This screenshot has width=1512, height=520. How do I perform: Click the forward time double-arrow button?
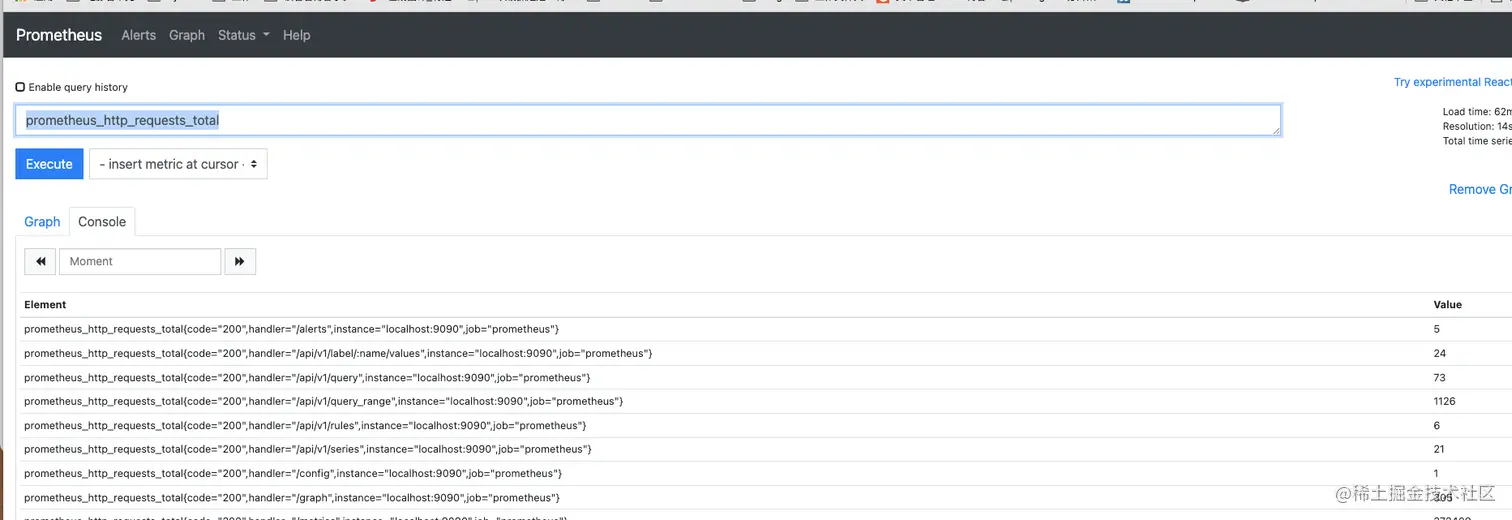point(240,261)
